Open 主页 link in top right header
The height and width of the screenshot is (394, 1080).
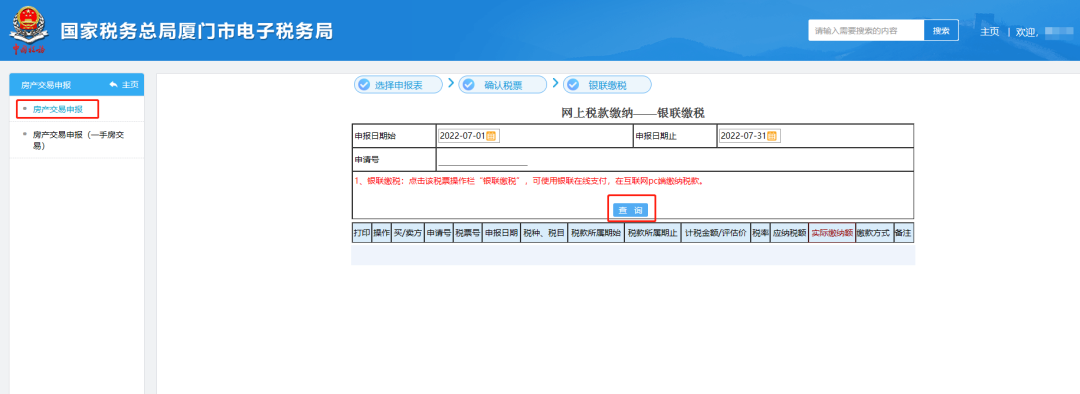pos(990,32)
